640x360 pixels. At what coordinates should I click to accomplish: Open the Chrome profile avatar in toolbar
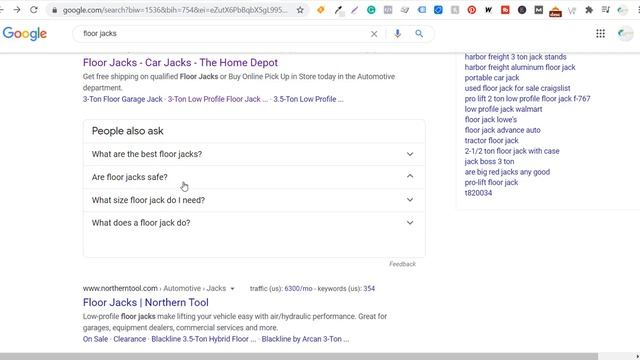point(622,10)
